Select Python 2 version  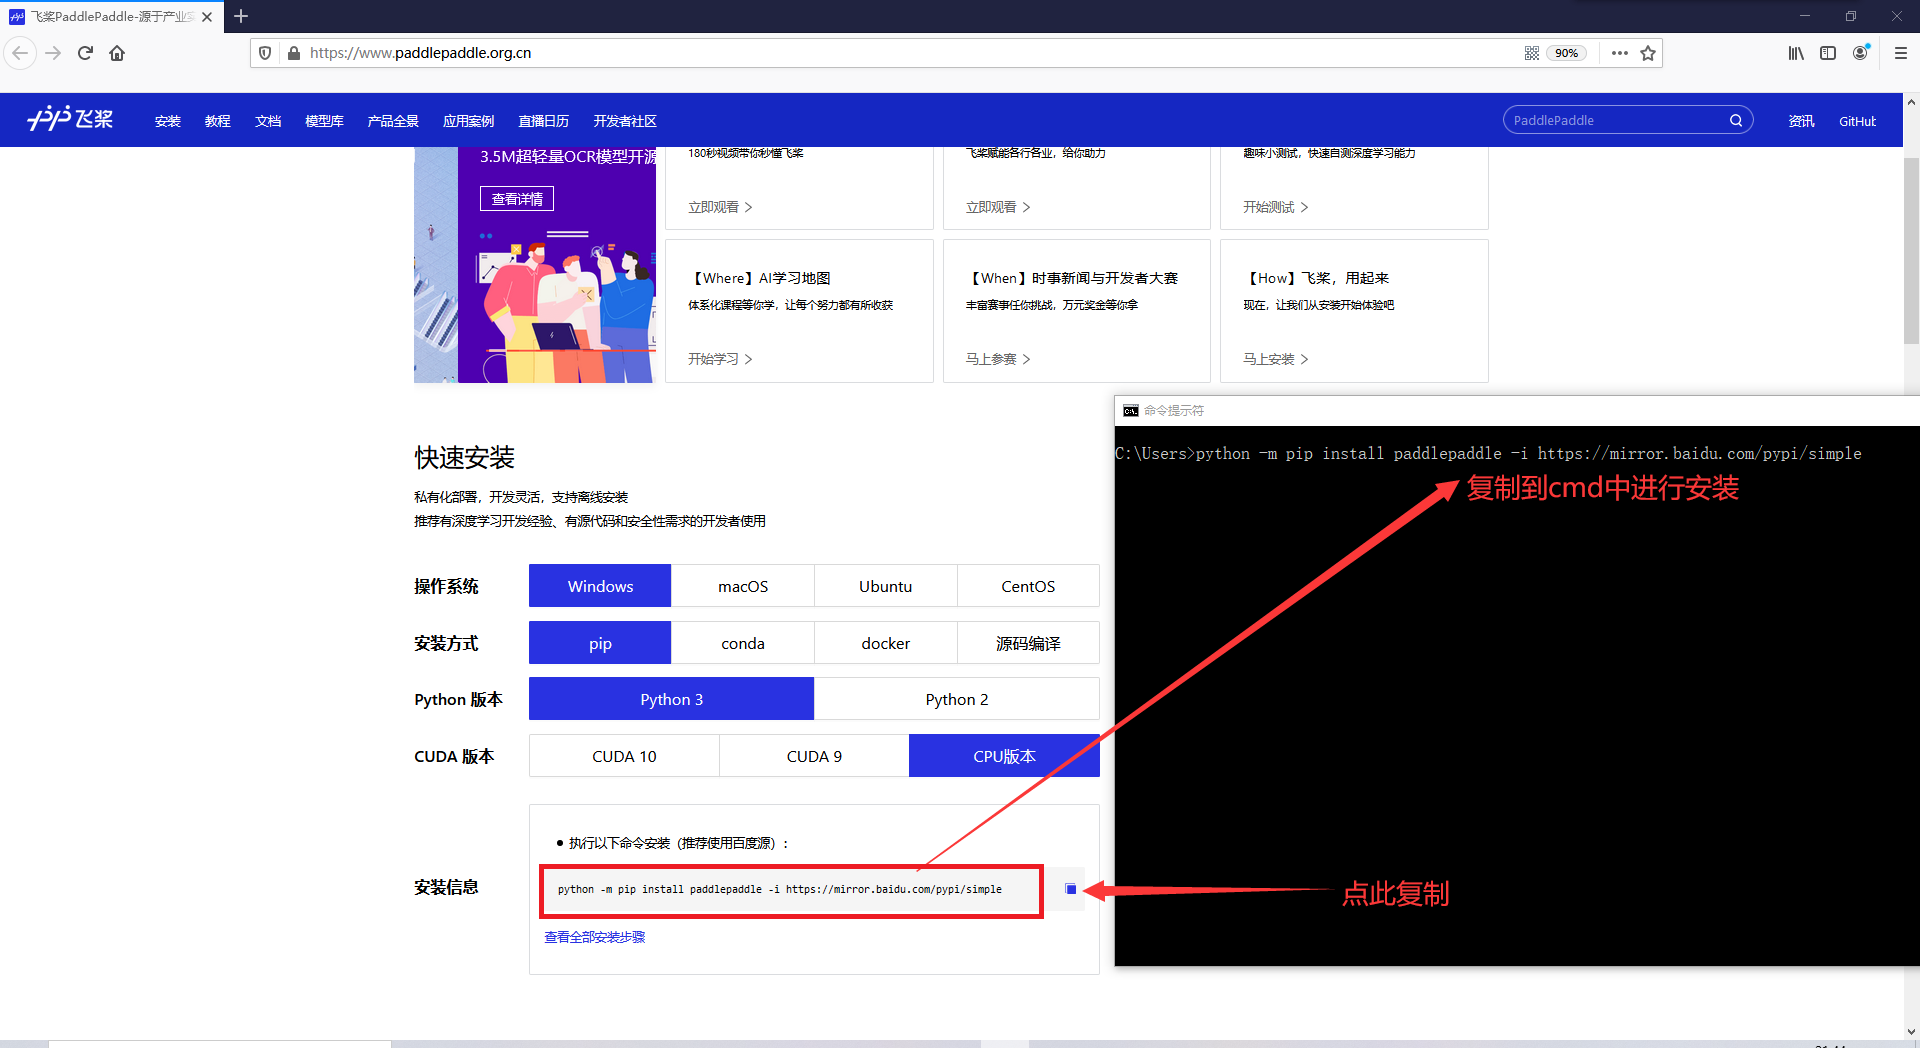tap(957, 699)
